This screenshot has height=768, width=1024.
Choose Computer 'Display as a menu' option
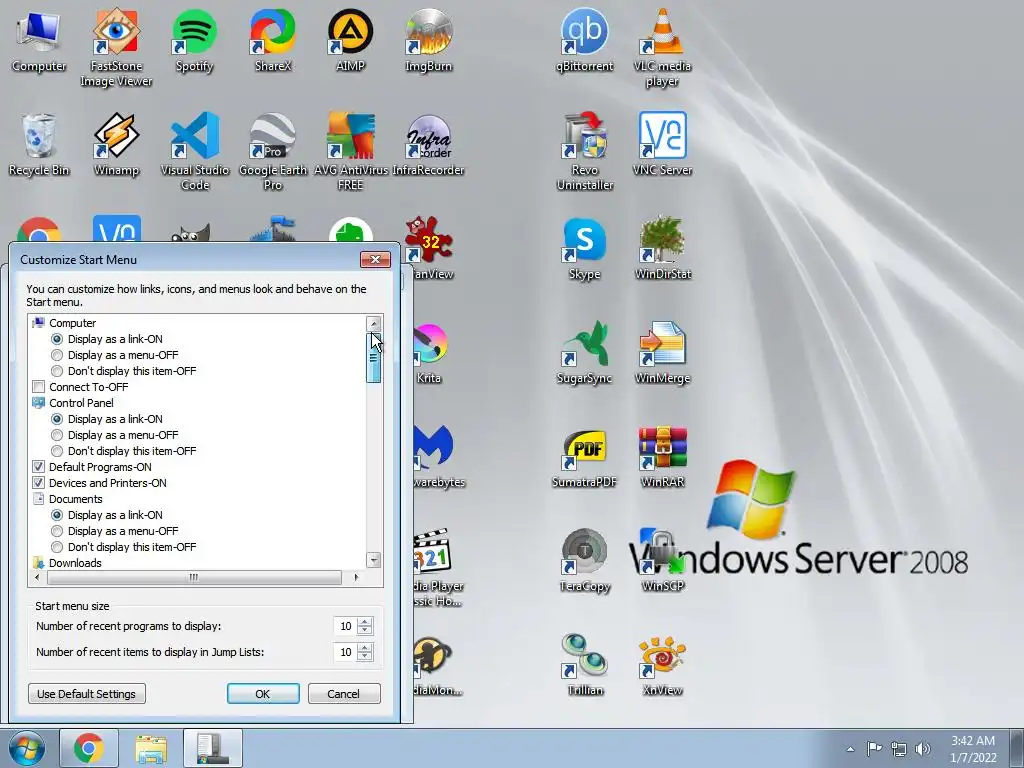(57, 355)
